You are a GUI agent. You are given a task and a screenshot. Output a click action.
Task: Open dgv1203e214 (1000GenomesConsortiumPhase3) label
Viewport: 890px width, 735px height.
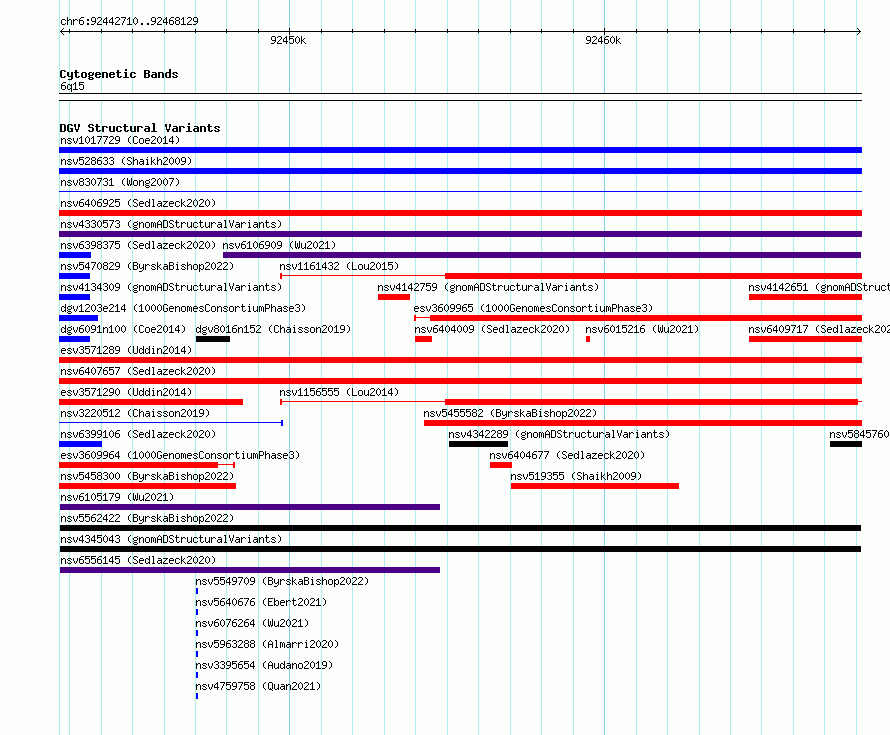click(x=183, y=308)
